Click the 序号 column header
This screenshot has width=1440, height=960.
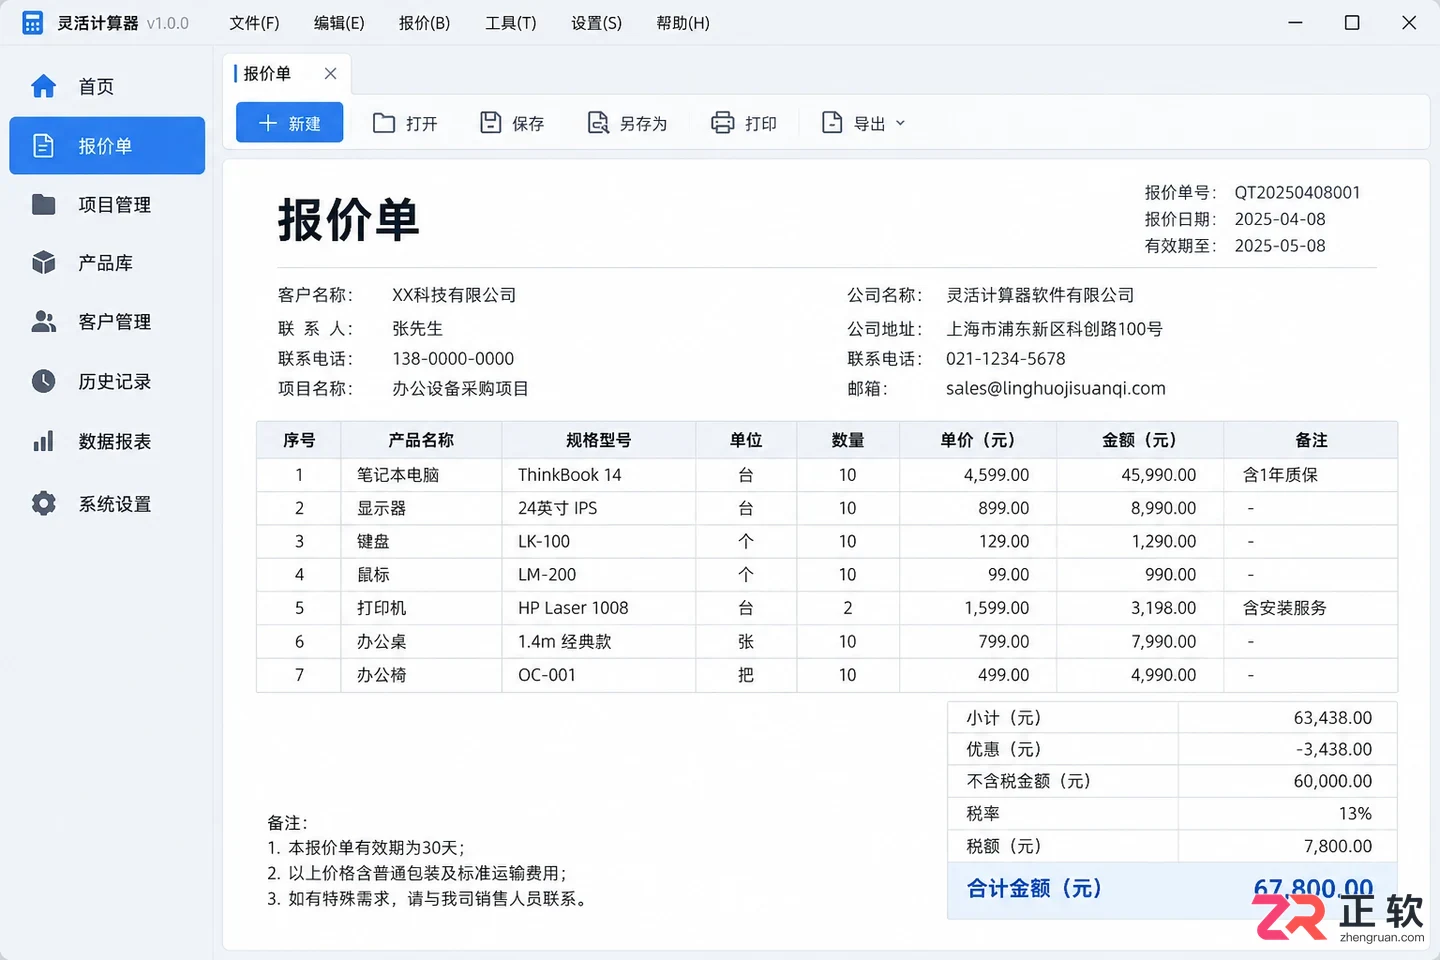298,440
